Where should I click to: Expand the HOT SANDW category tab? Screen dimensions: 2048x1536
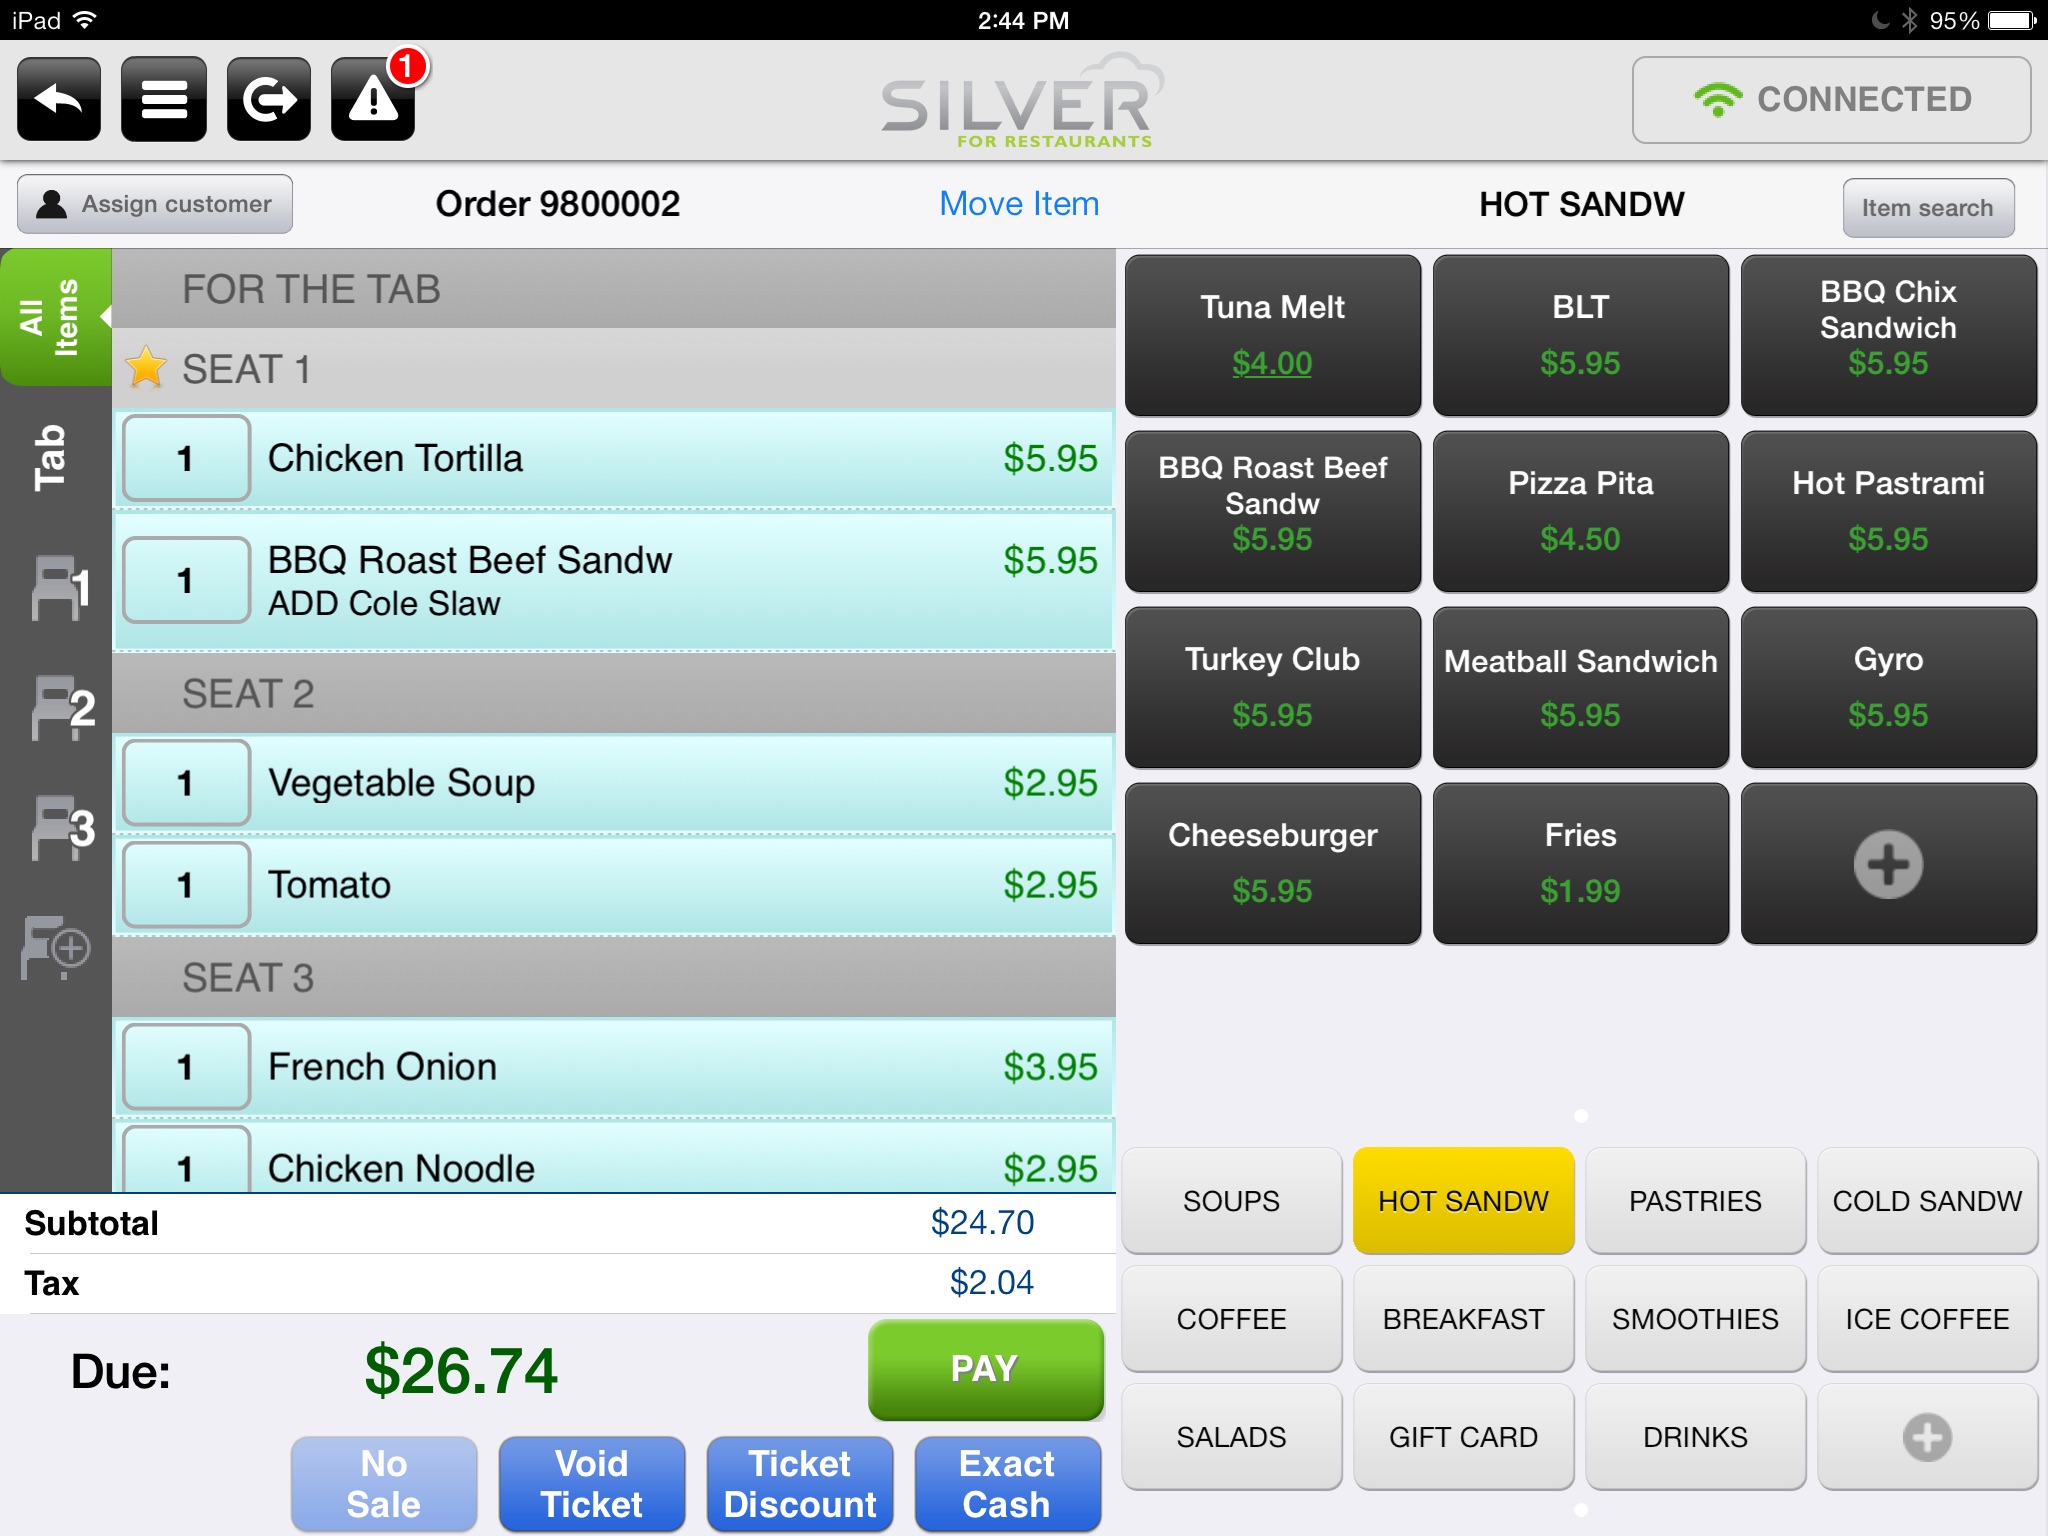click(1463, 1202)
